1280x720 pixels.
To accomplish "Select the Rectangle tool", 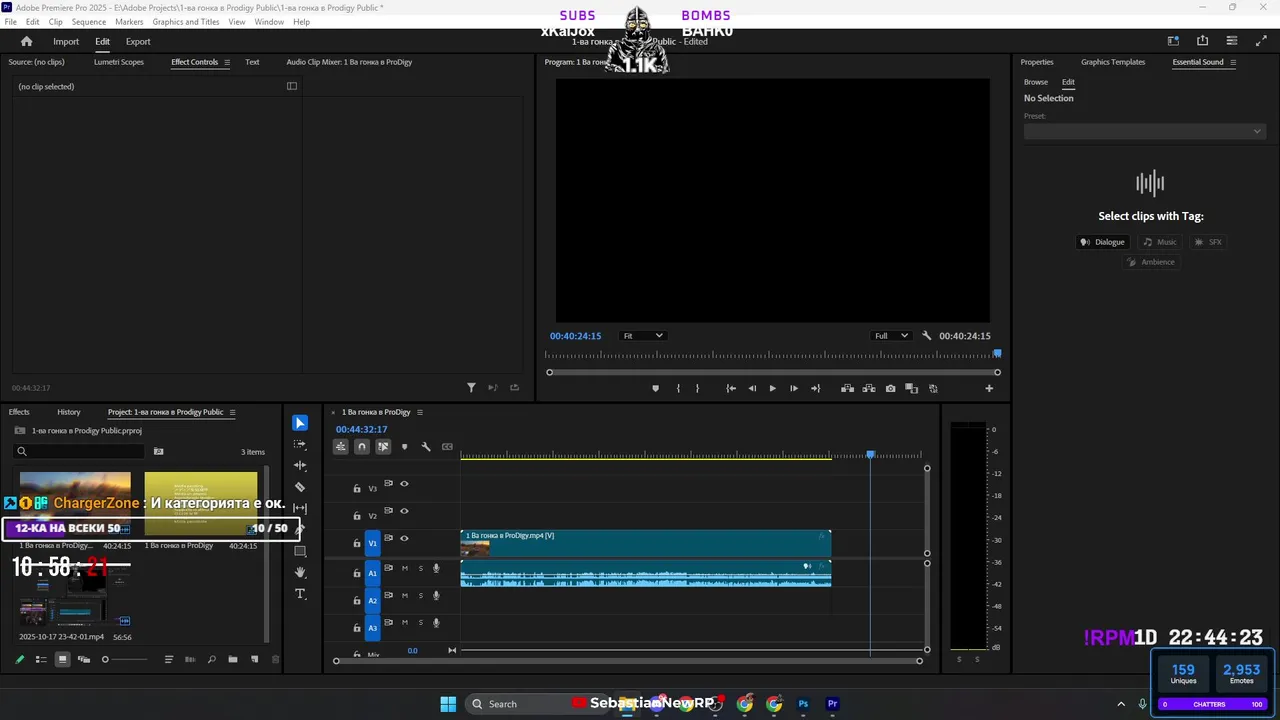I will (300, 551).
